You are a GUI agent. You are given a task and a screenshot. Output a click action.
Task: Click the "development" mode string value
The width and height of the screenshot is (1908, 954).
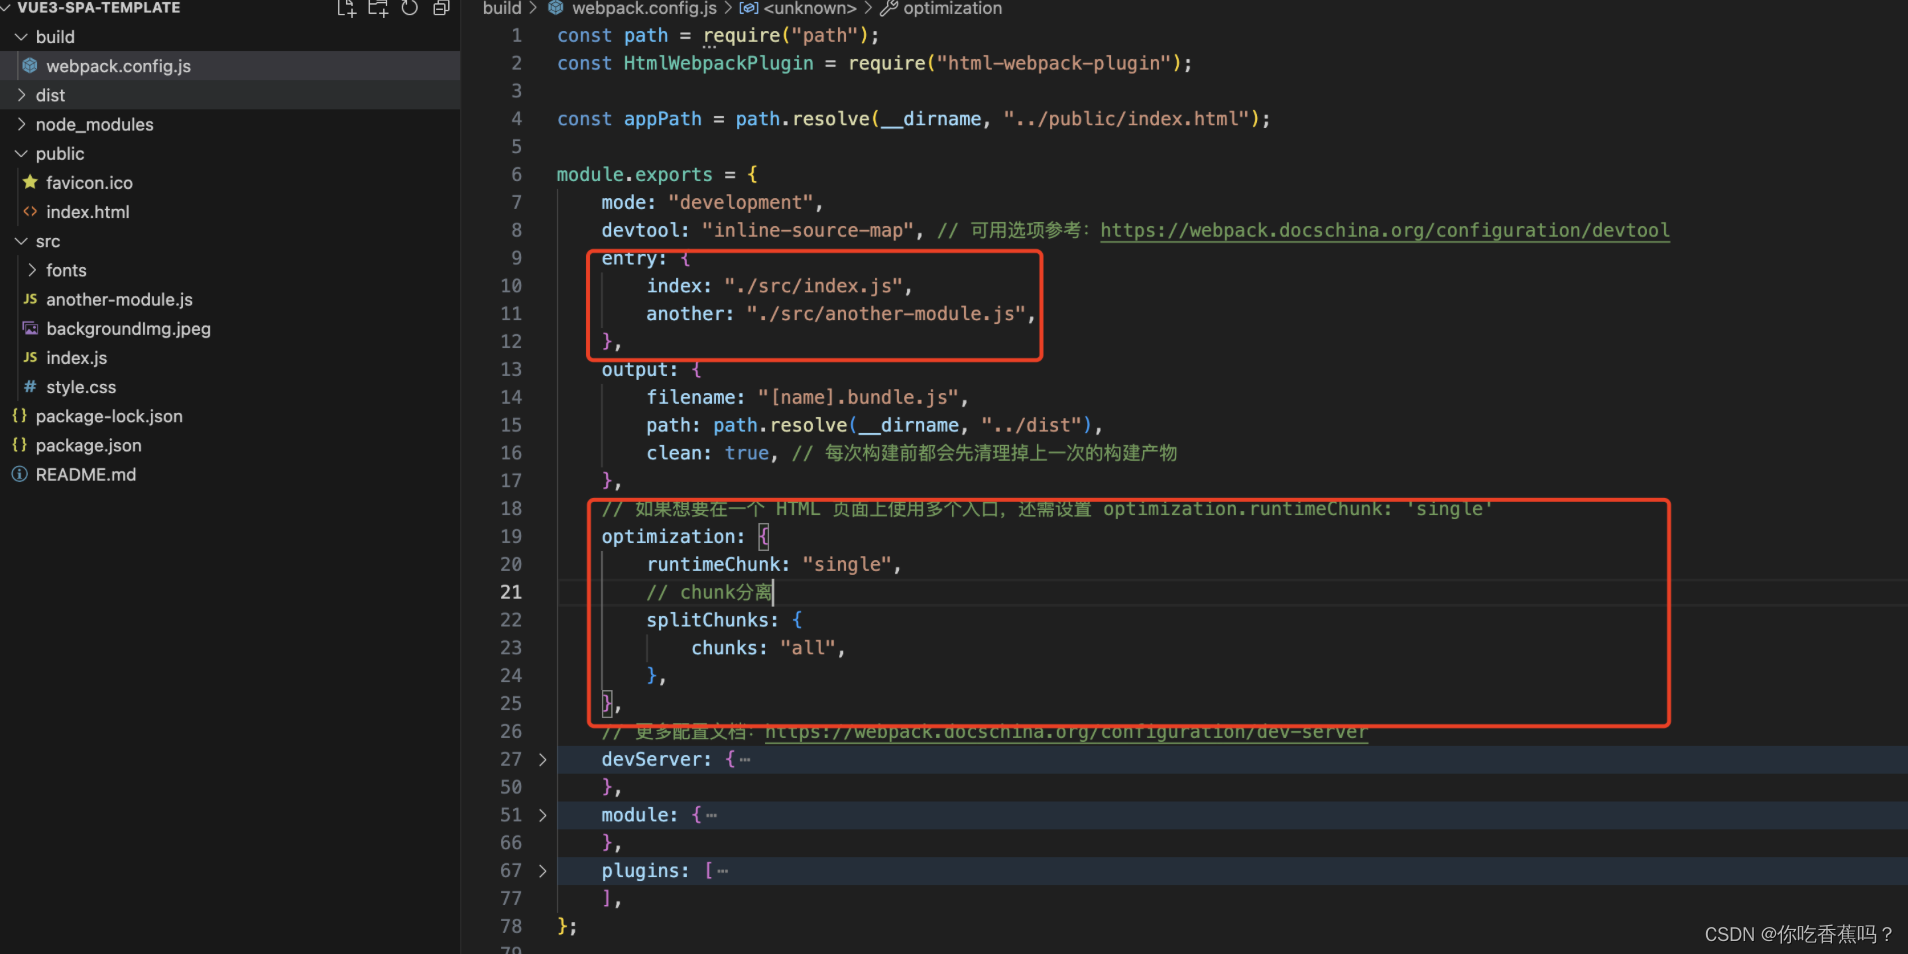tap(740, 203)
